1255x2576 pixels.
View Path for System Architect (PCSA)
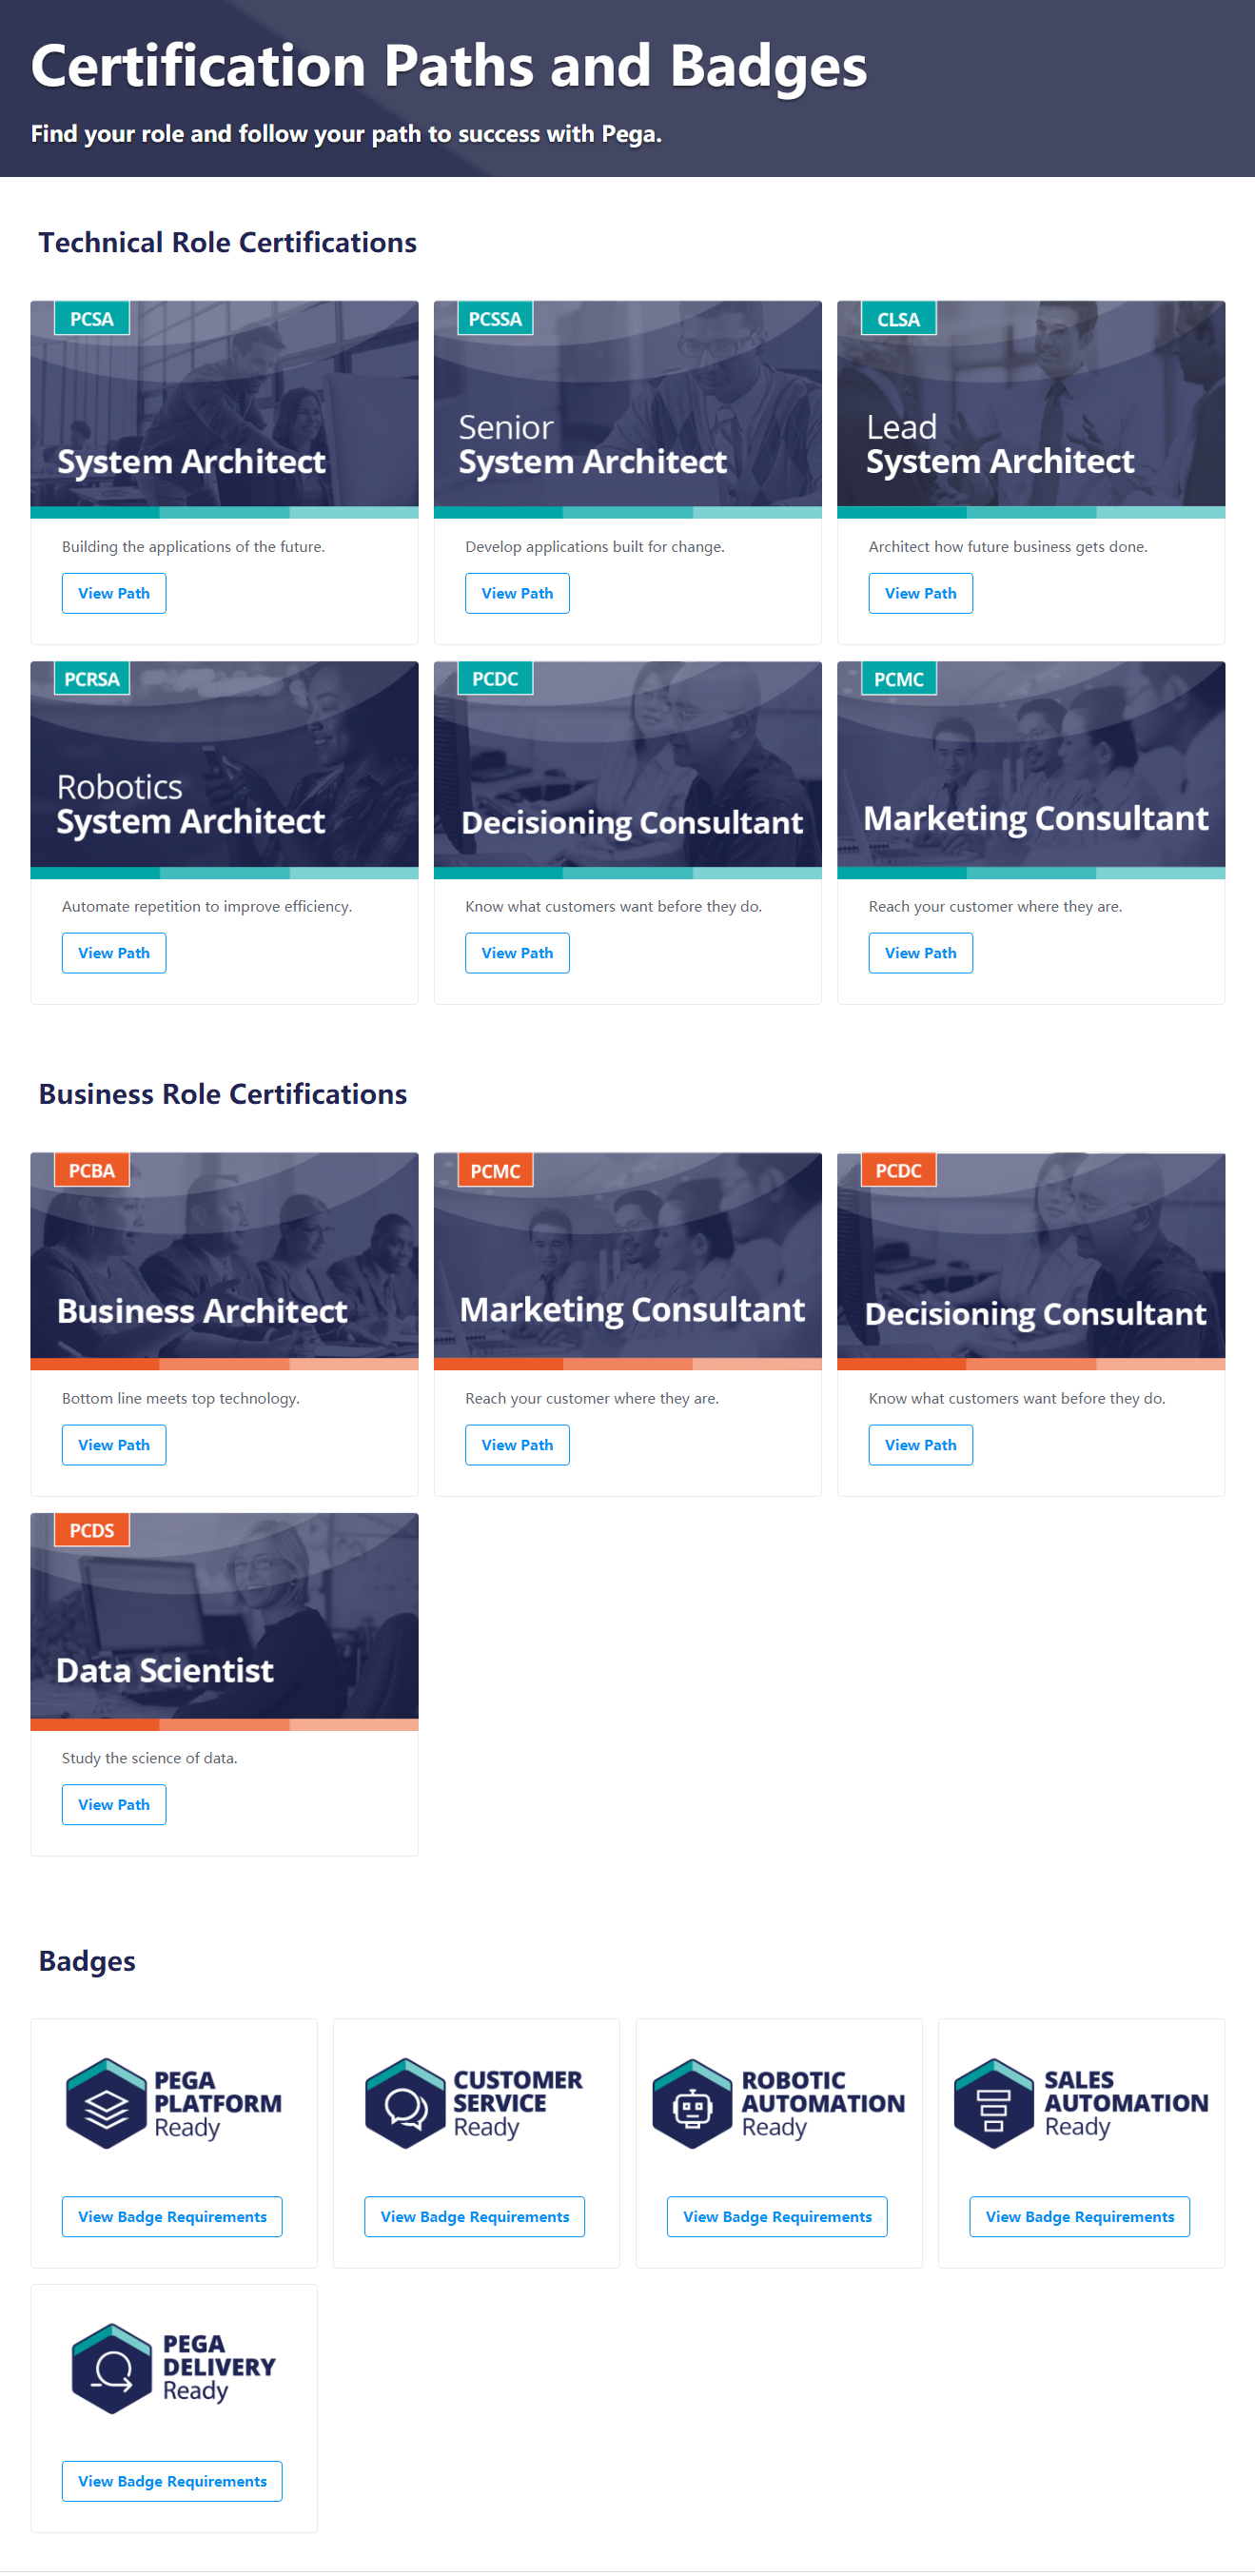point(114,593)
